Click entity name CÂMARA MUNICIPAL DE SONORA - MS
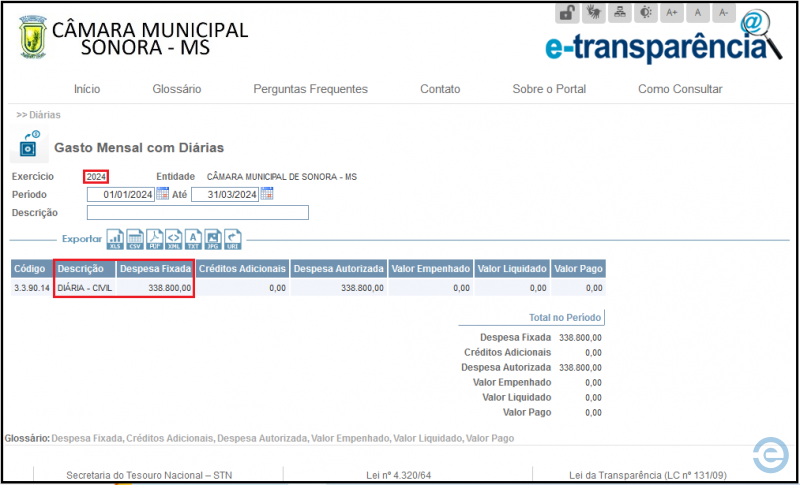Viewport: 800px width, 485px height. click(x=282, y=177)
